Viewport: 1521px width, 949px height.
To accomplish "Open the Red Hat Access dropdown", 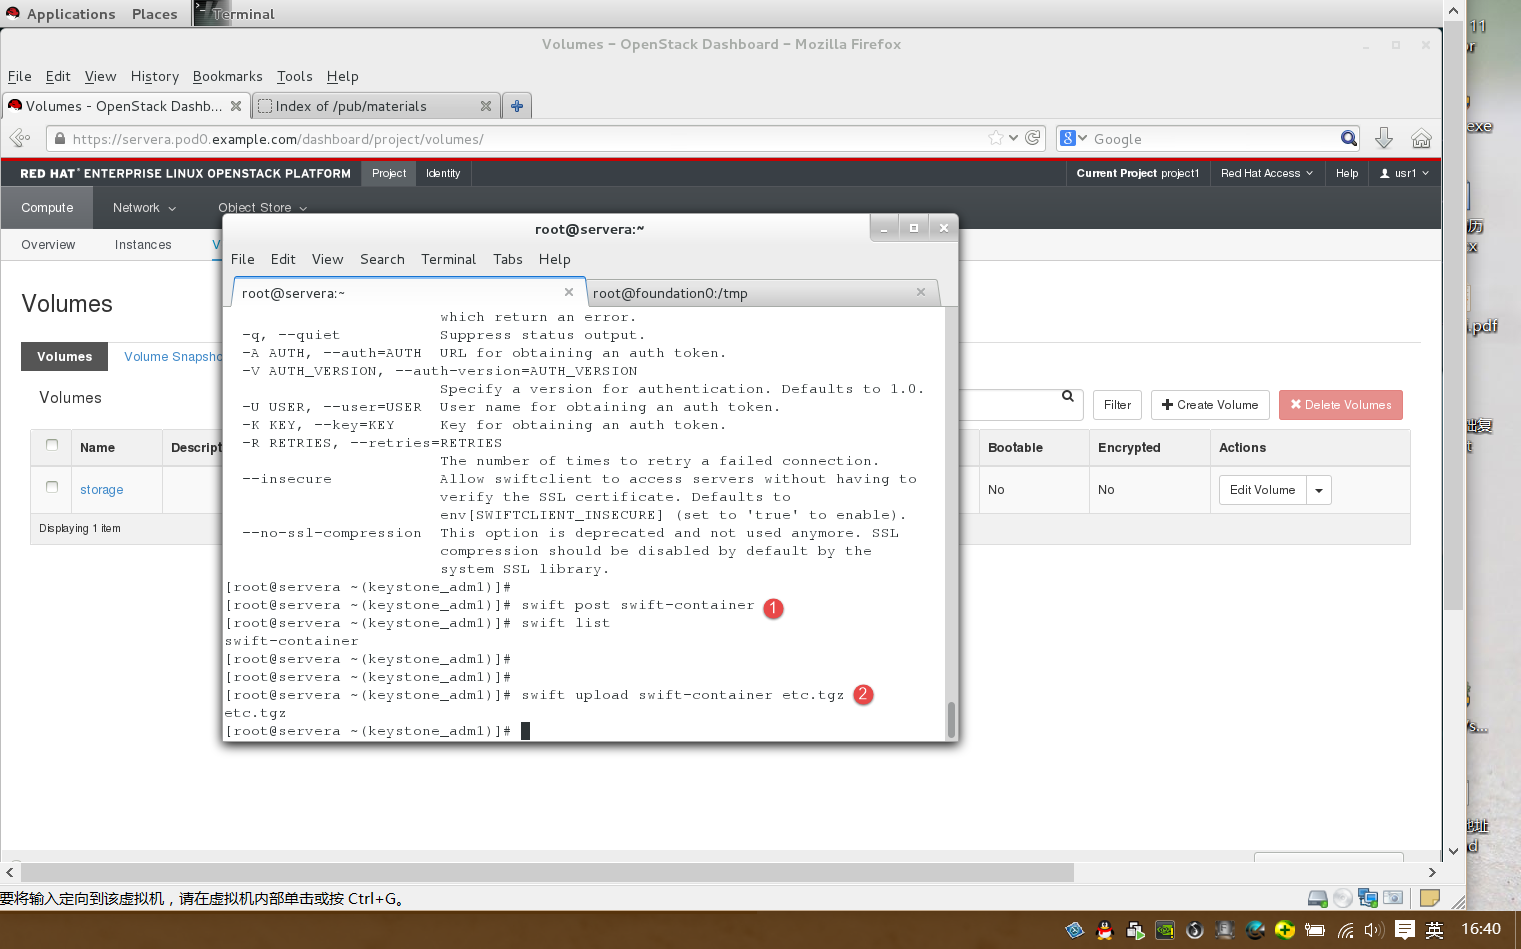I will tap(1267, 173).
